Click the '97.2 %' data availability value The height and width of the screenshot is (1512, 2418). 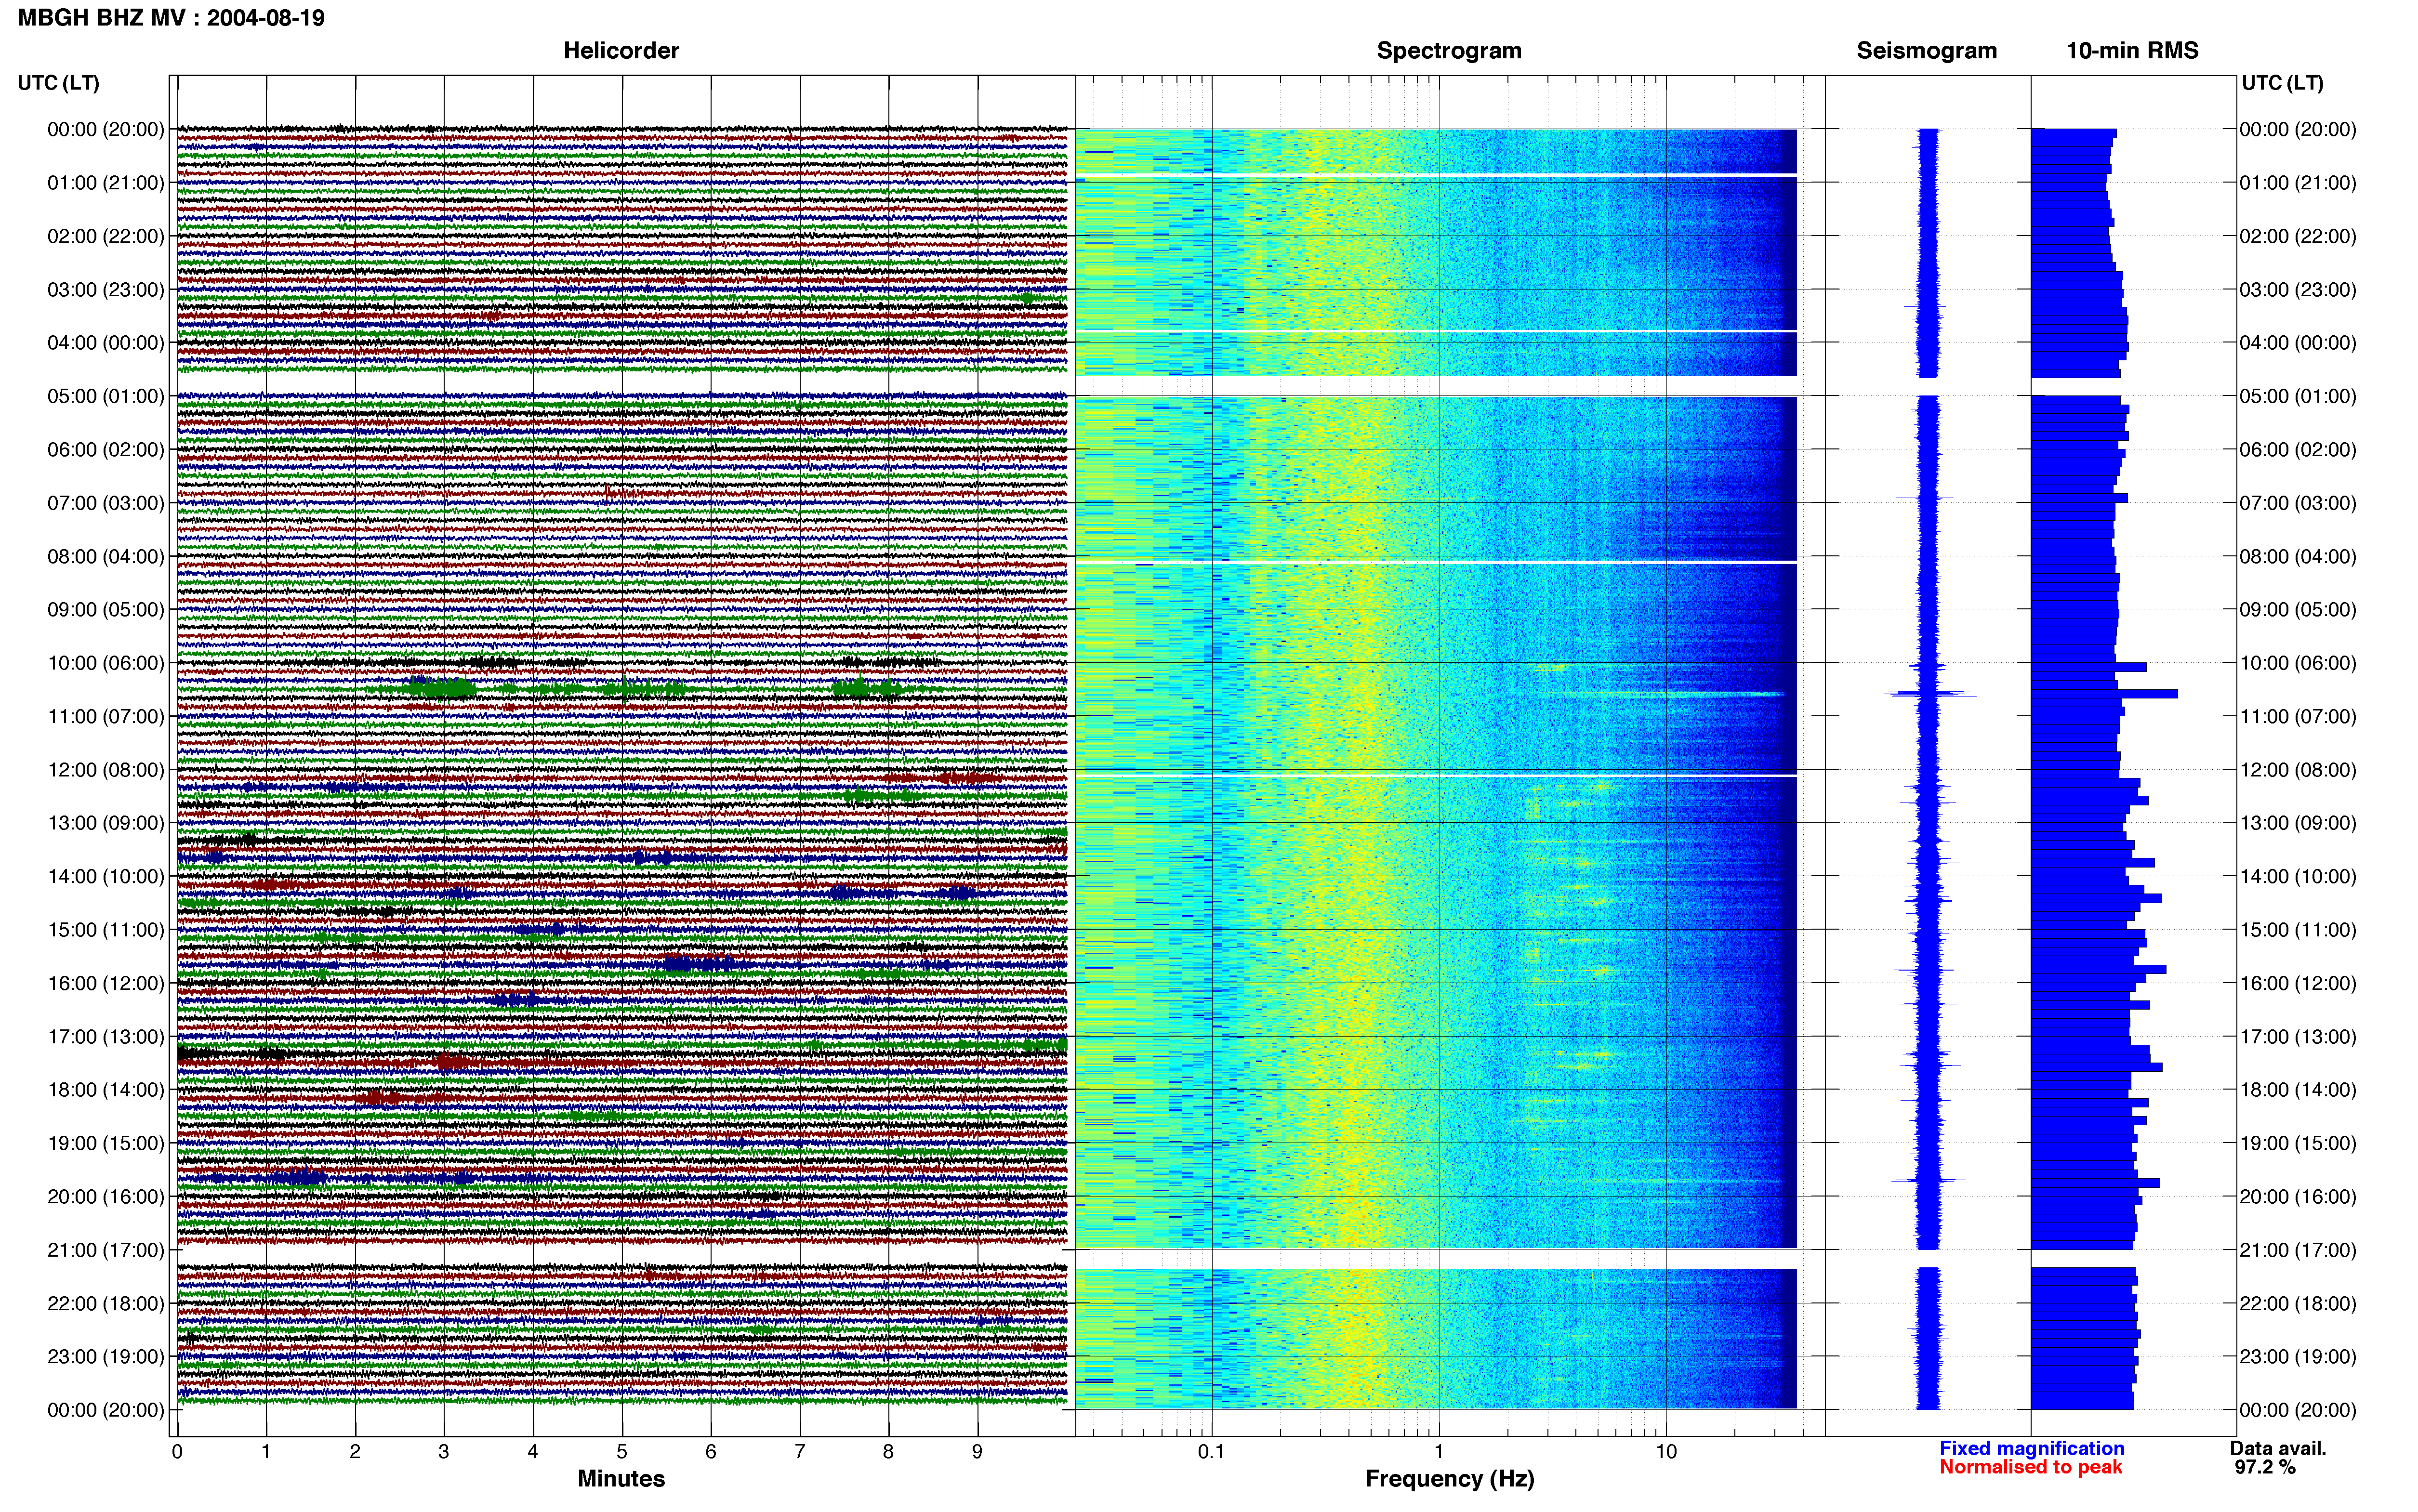tap(2265, 1468)
